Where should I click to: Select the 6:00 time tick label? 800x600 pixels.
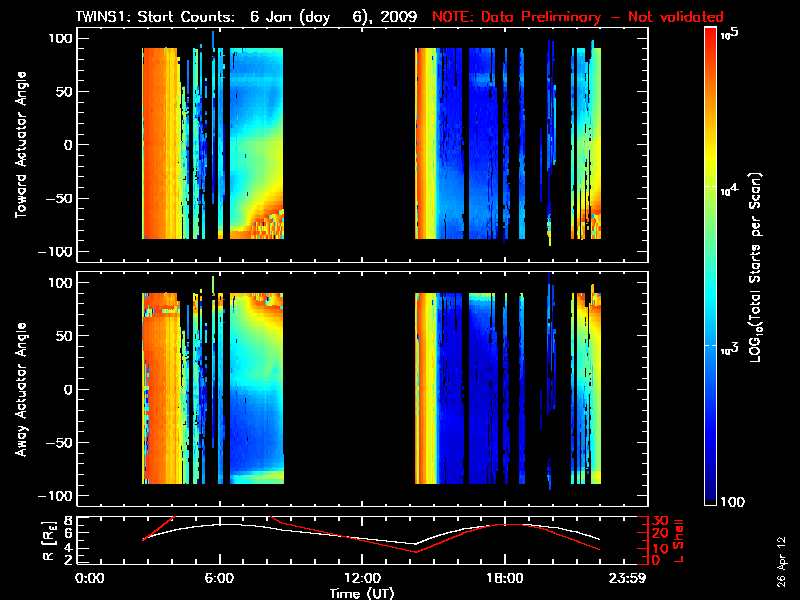[x=219, y=579]
